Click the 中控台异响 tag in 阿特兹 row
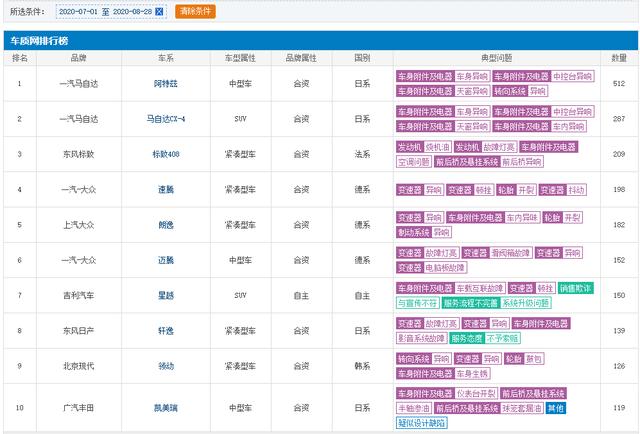This screenshot has height=434, width=640. [x=573, y=76]
